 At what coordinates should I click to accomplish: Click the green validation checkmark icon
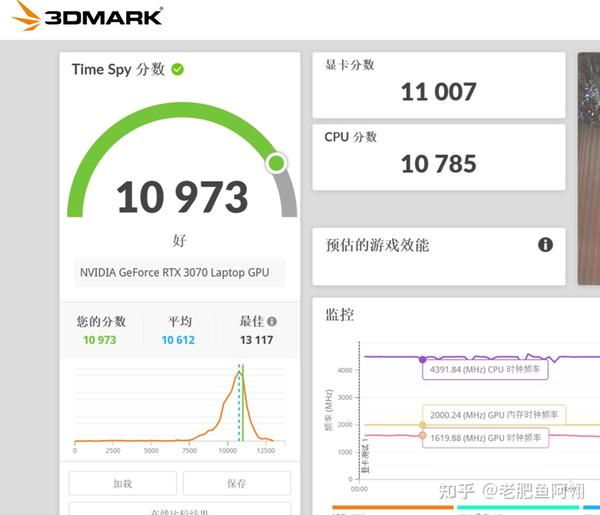(177, 70)
